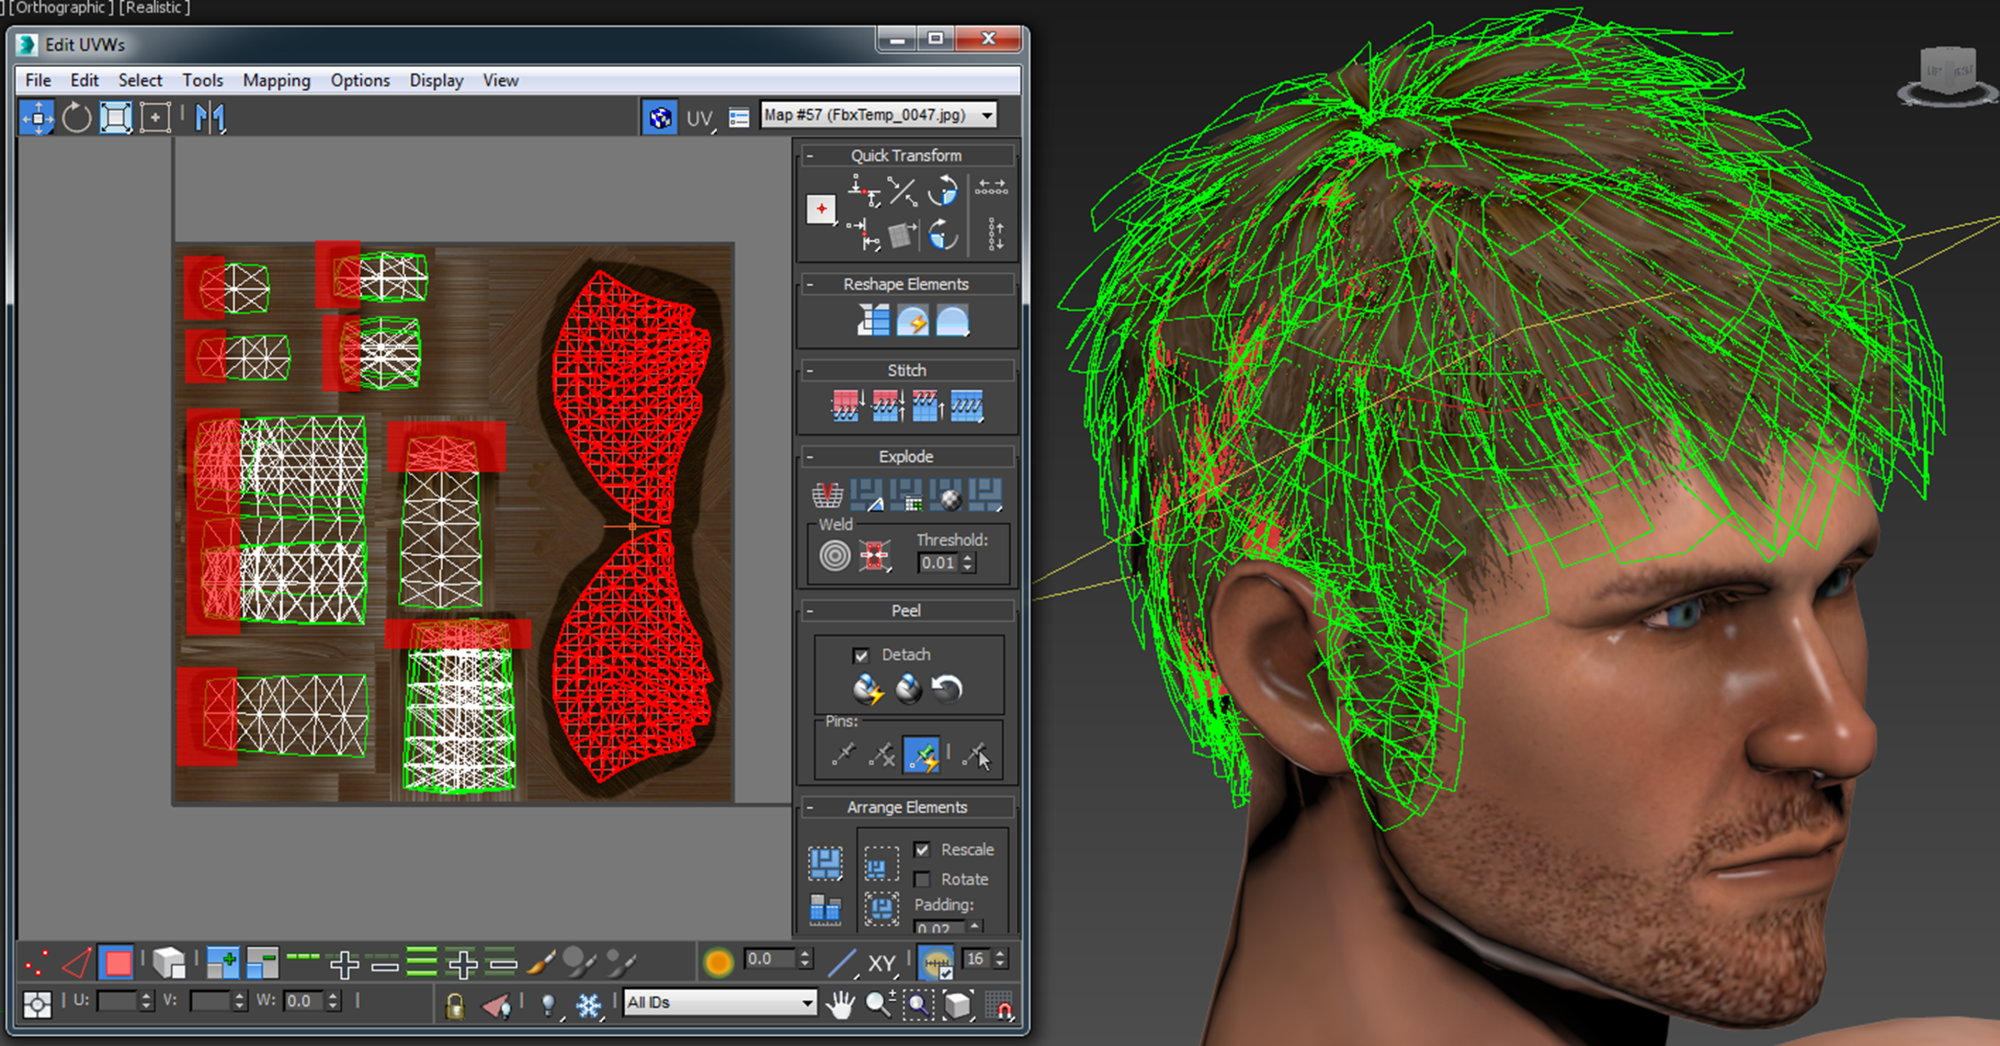2000x1046 pixels.
Task: Collapse the Peel rollout
Action: pyautogui.click(x=810, y=611)
